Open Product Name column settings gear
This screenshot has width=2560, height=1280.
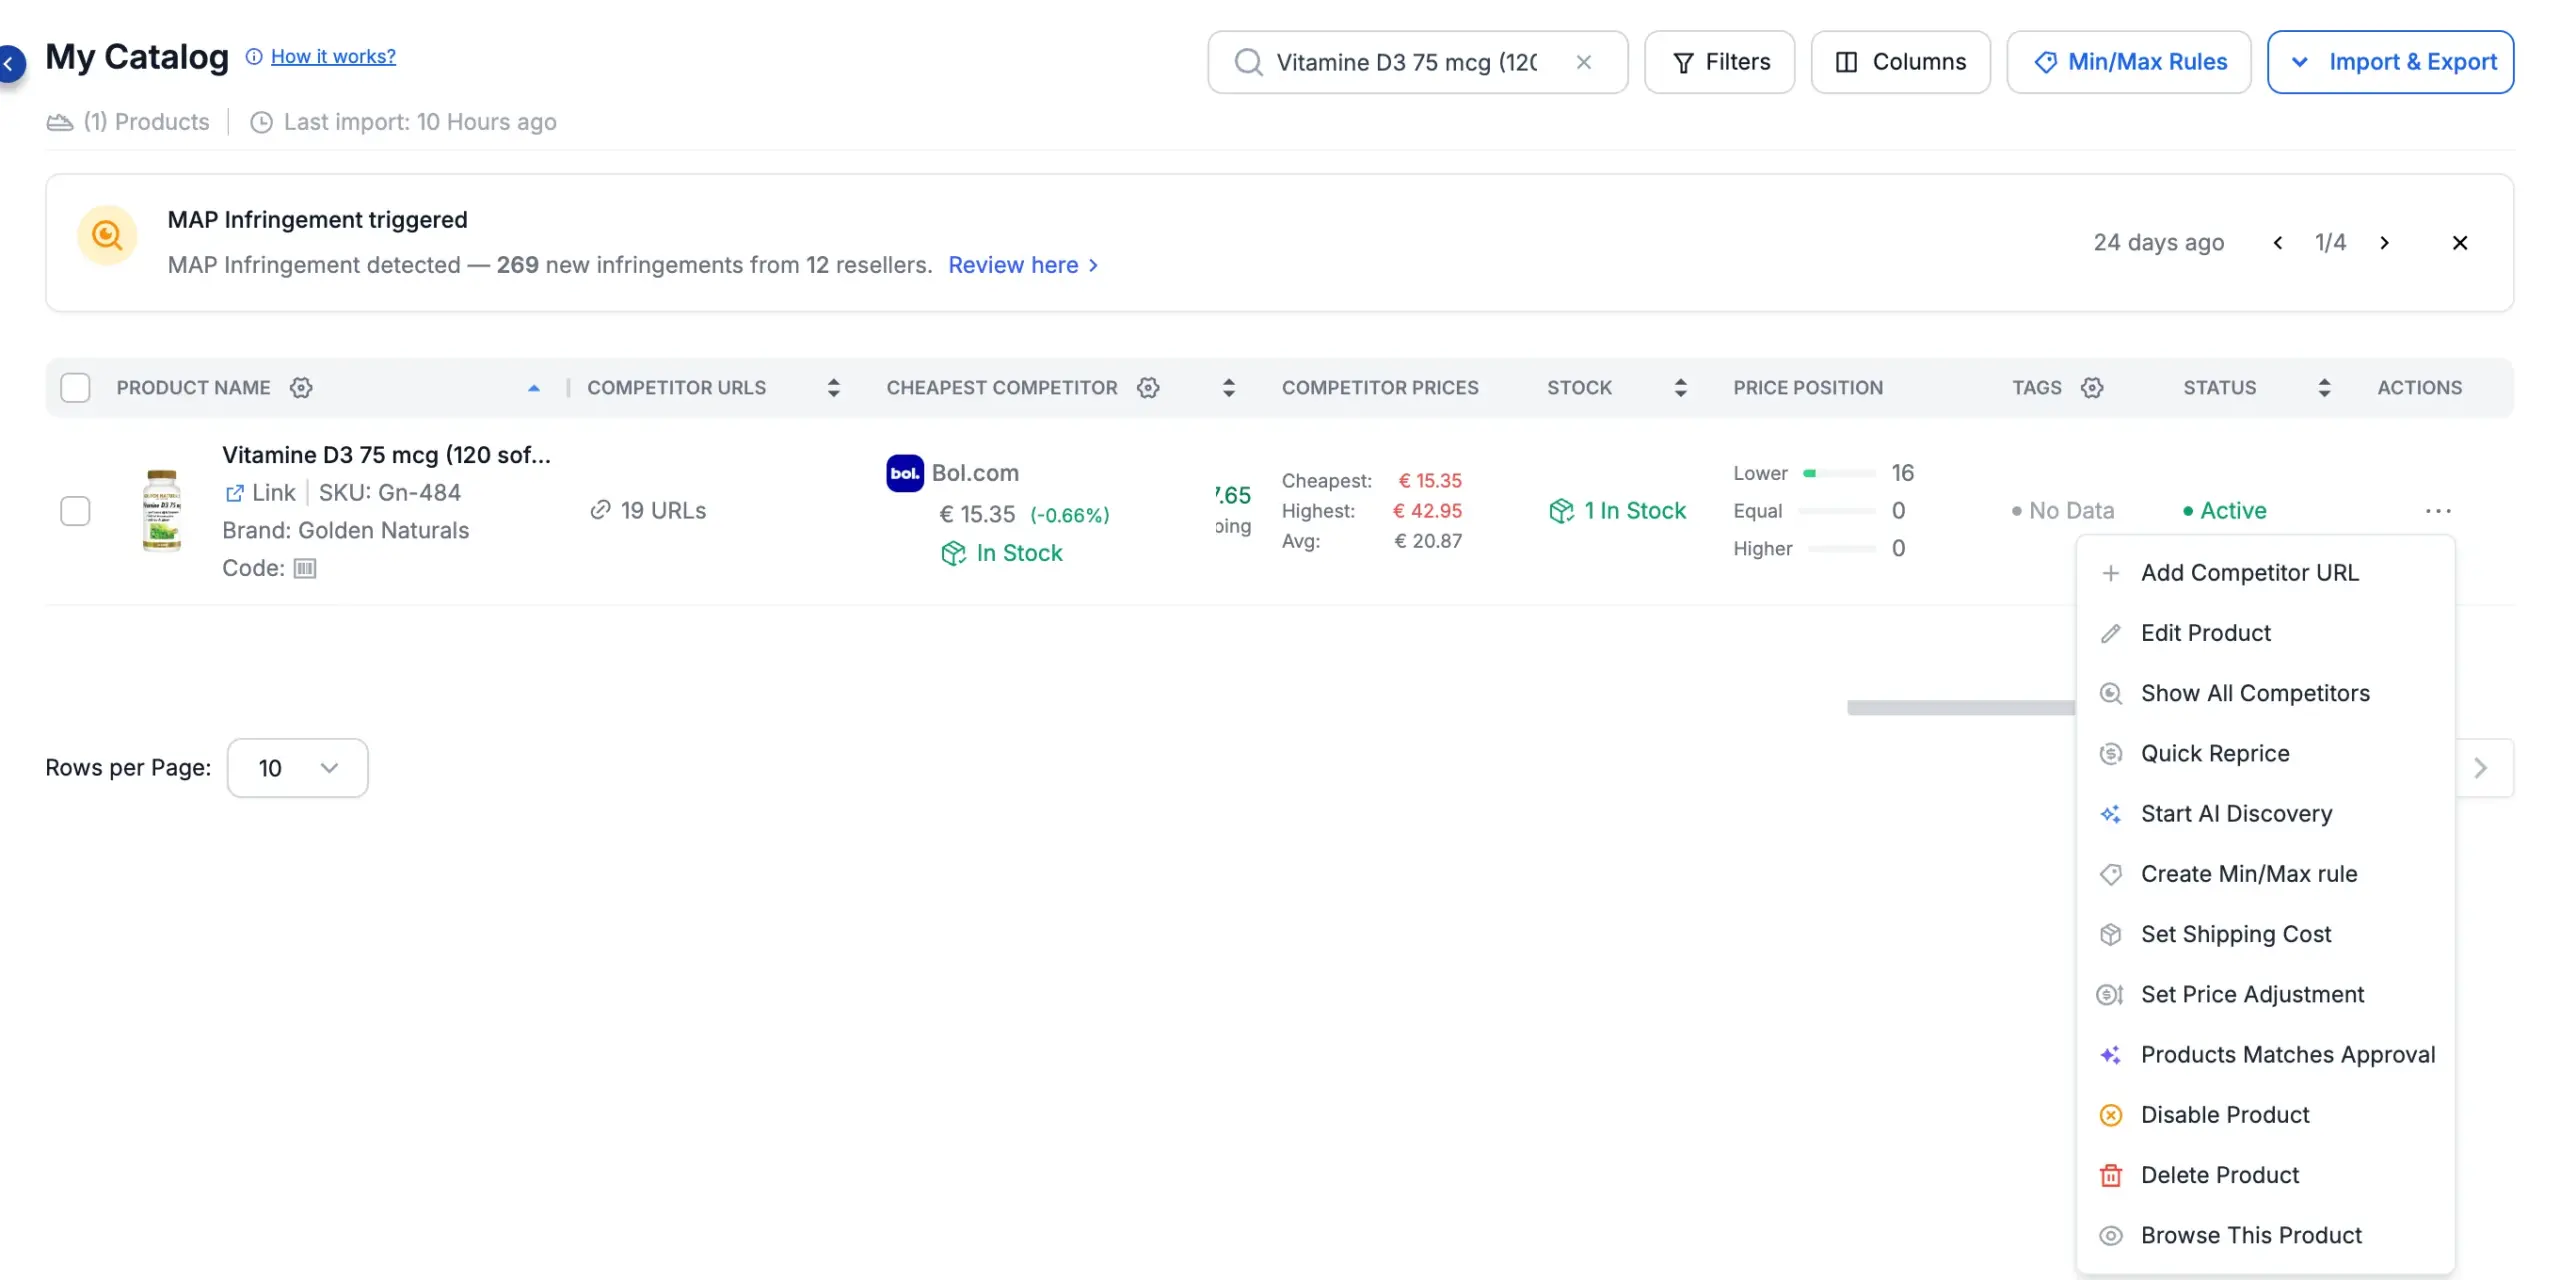(x=301, y=387)
